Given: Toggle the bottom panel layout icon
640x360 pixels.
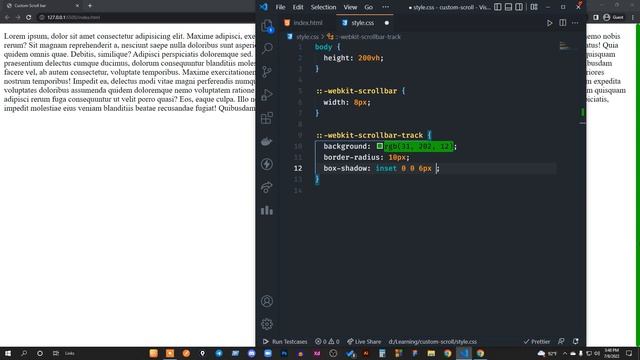Looking at the screenshot, I should tap(508, 7).
